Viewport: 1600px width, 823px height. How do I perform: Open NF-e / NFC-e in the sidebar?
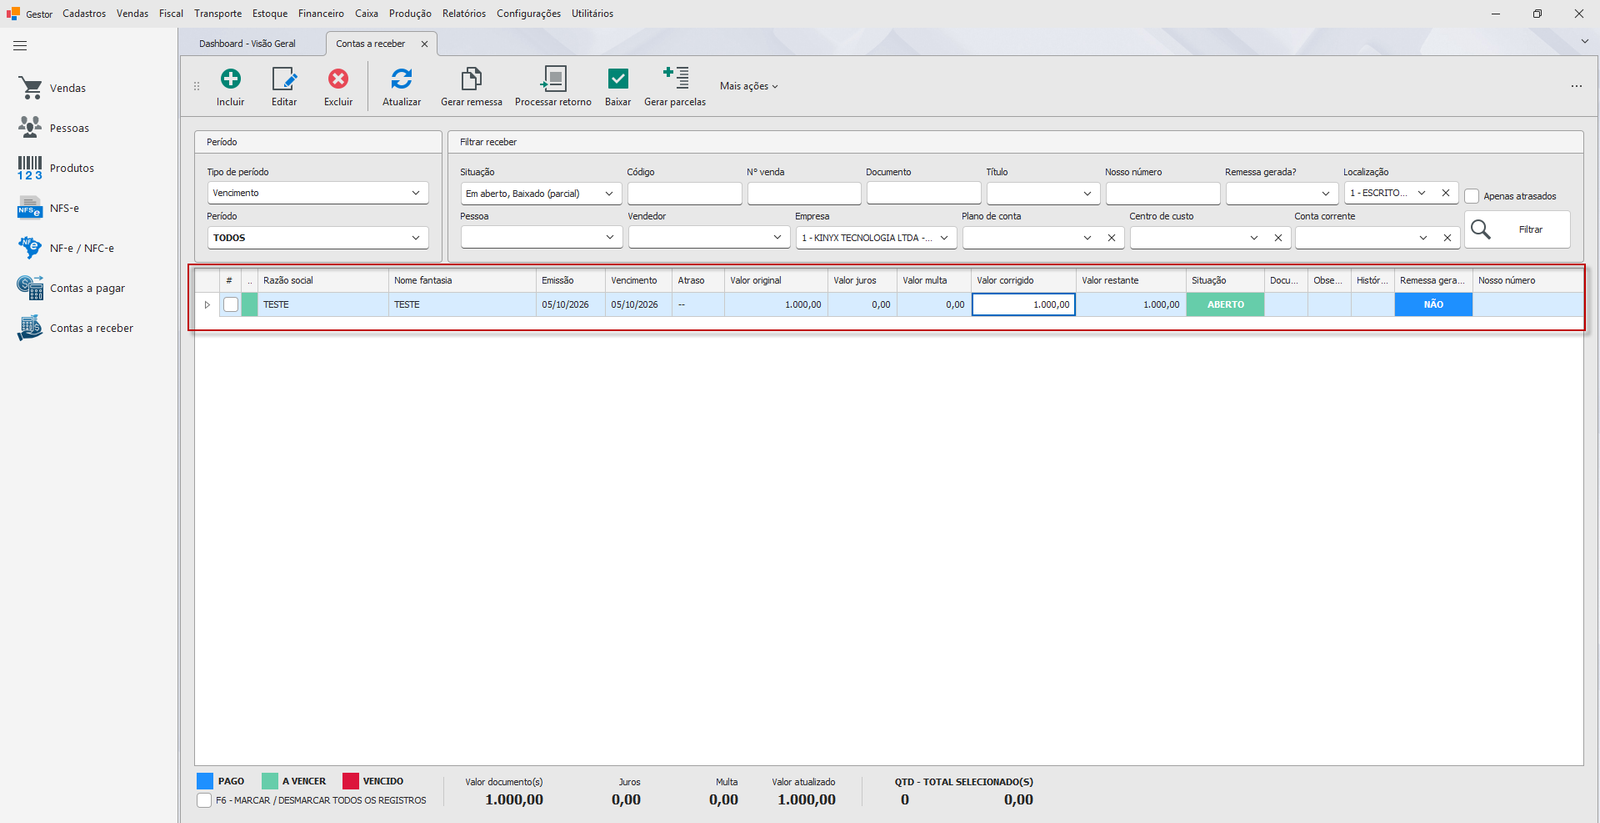tap(82, 248)
